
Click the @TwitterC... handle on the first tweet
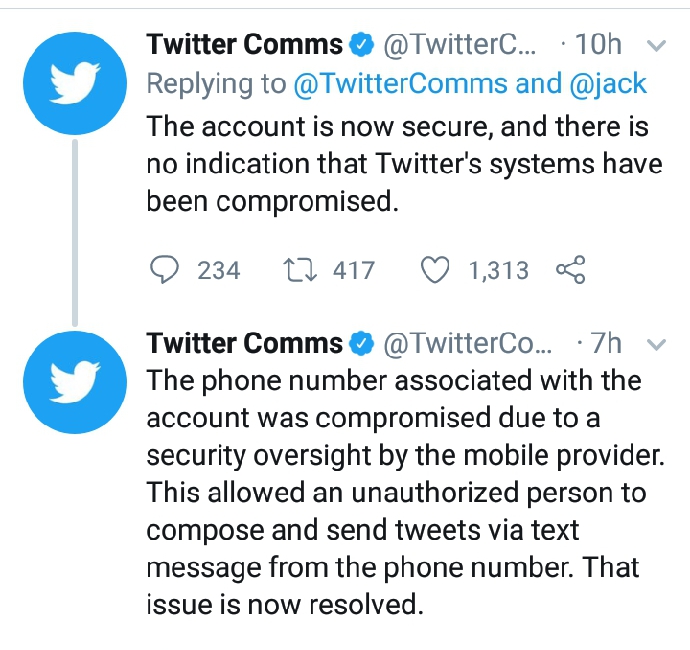point(459,45)
